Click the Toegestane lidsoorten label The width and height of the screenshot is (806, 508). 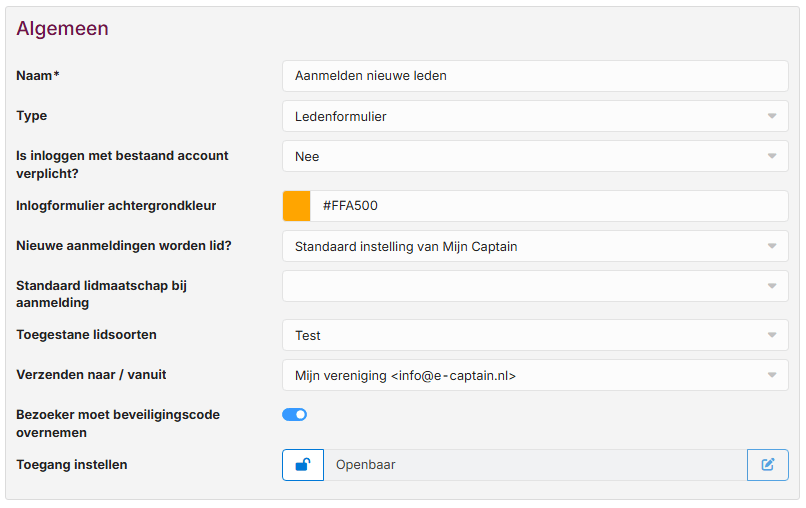pos(86,335)
